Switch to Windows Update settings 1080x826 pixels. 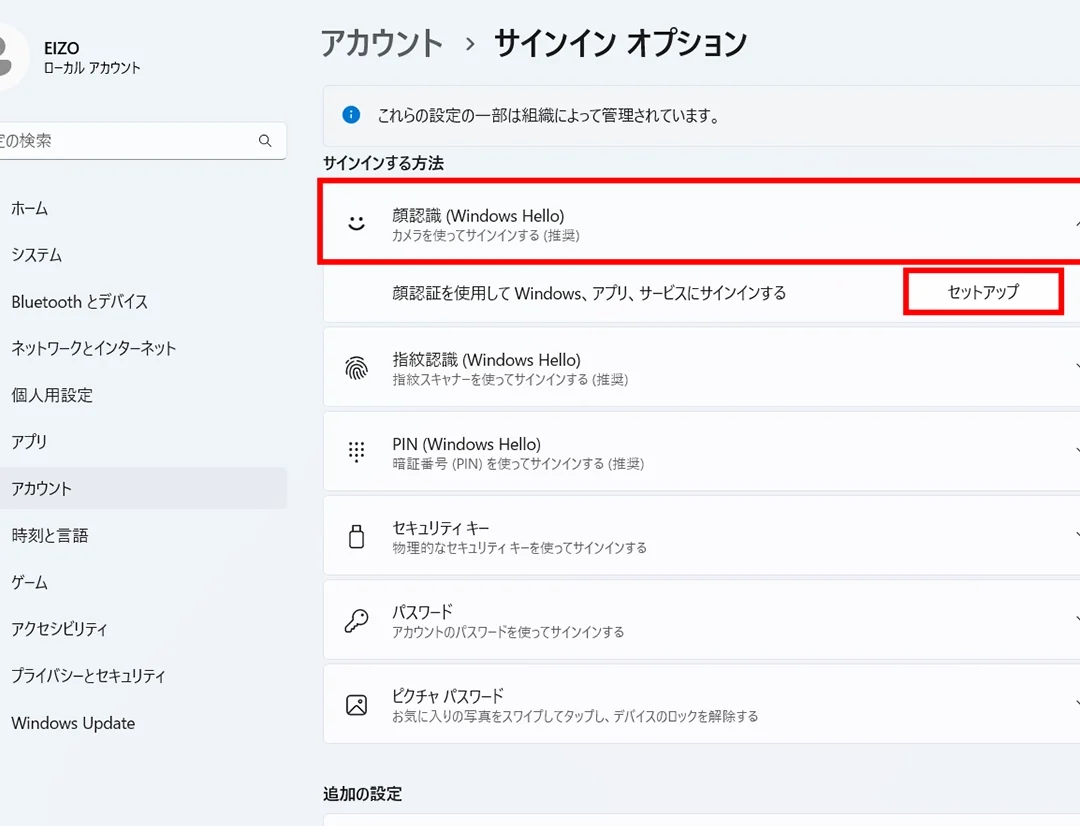pos(73,722)
